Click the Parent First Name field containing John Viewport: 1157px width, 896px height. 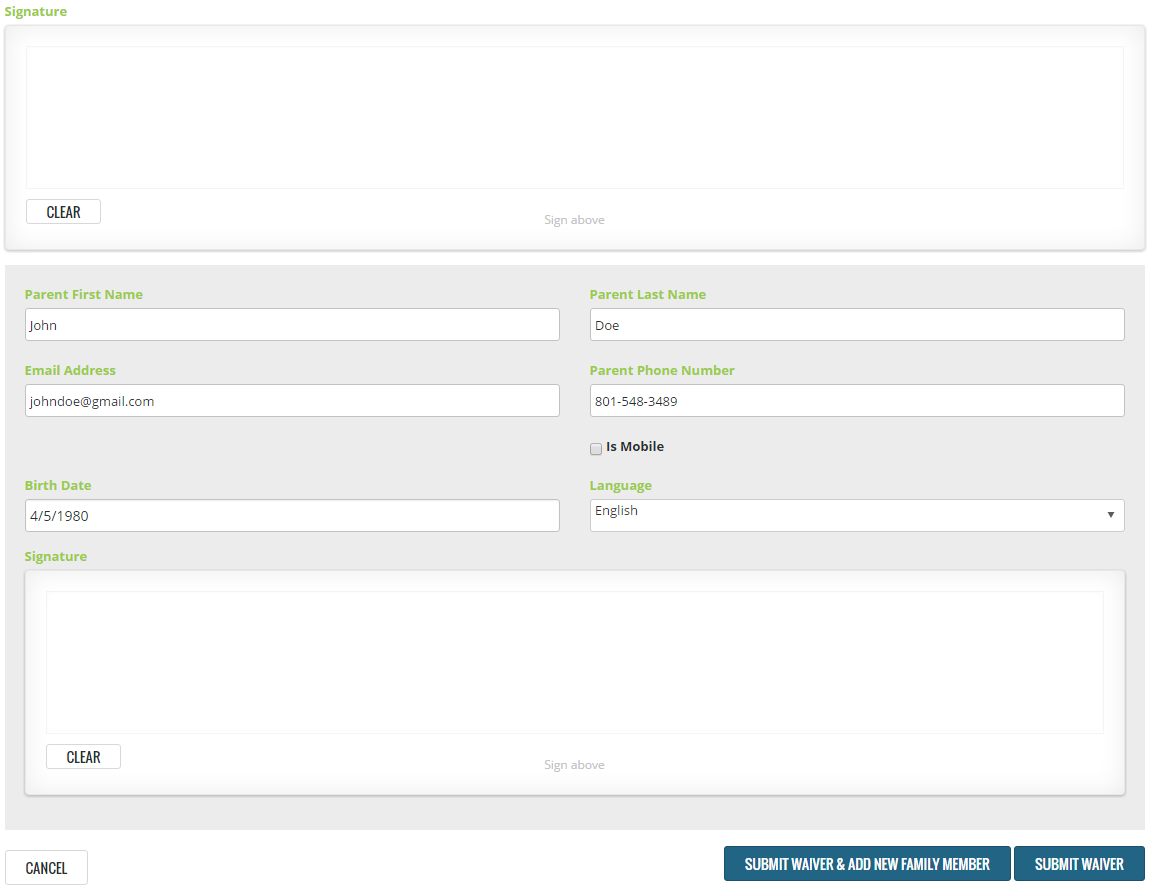tap(291, 325)
